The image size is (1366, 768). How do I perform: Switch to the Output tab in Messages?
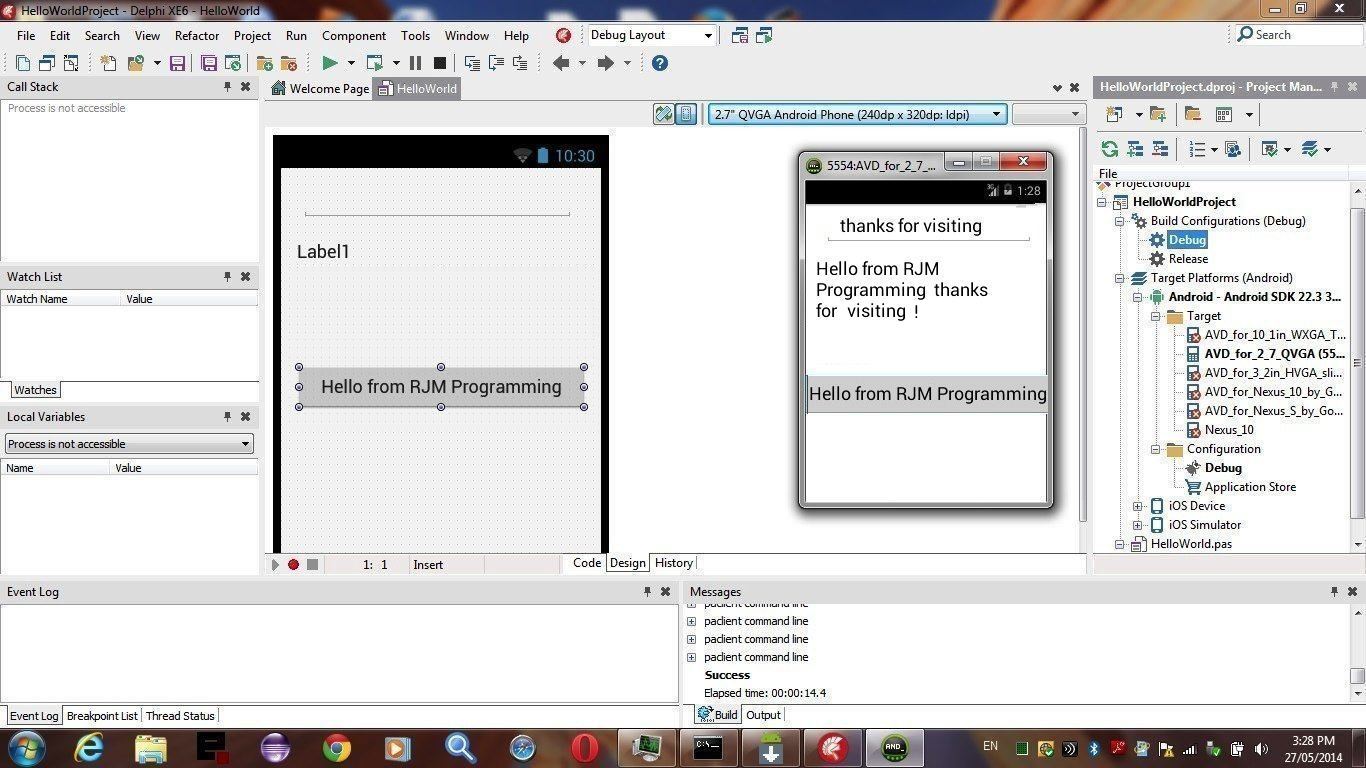(763, 715)
